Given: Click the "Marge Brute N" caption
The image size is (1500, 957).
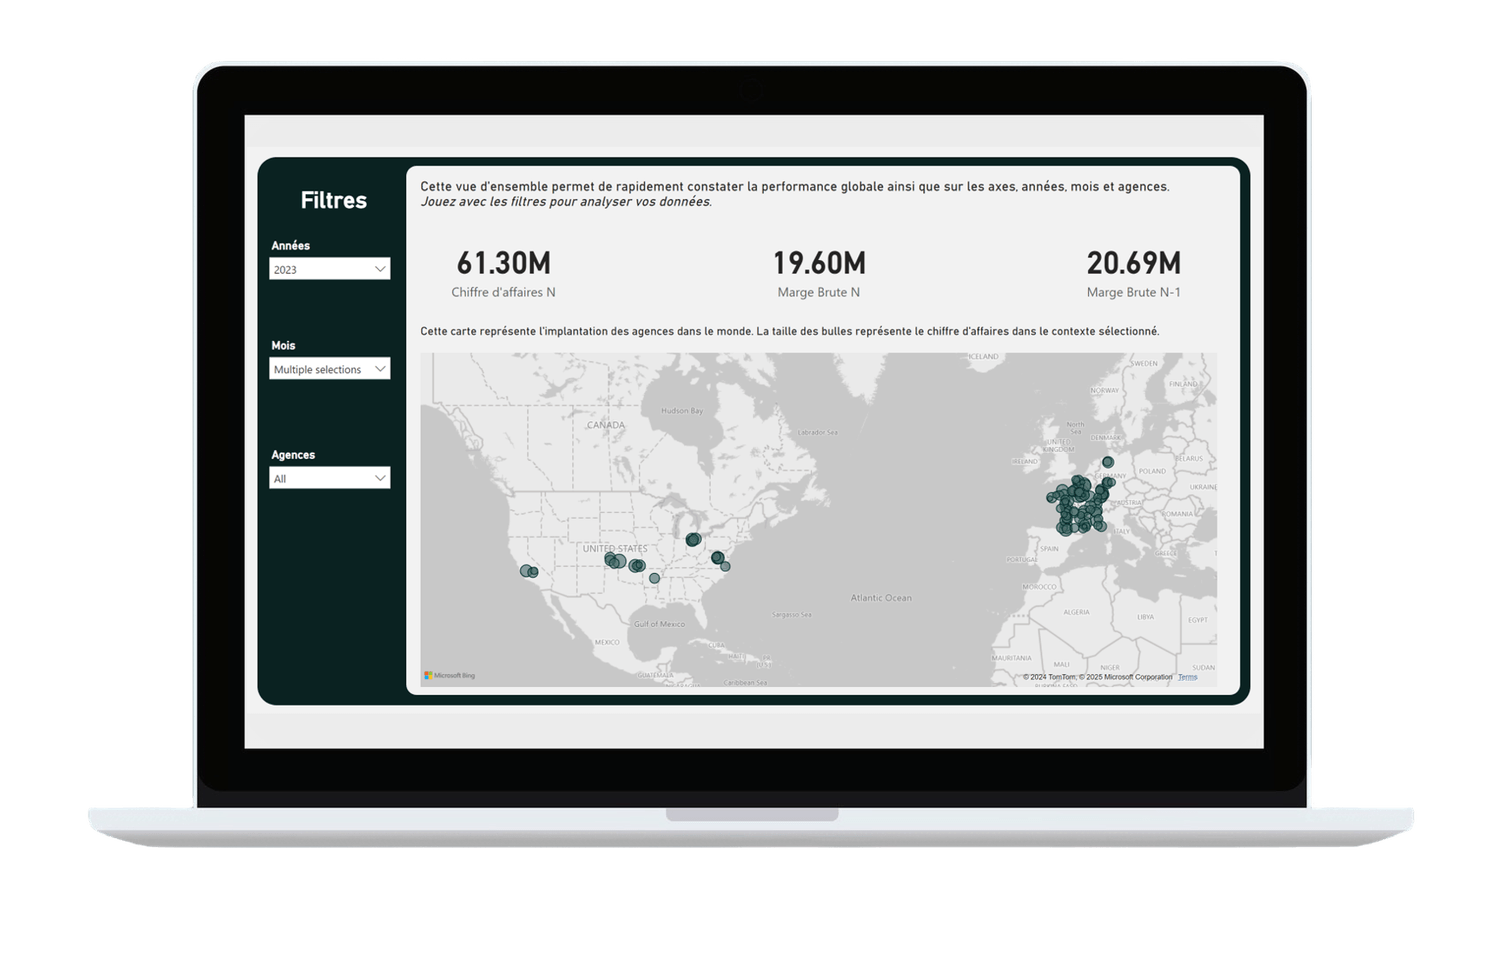Looking at the screenshot, I should point(819,292).
